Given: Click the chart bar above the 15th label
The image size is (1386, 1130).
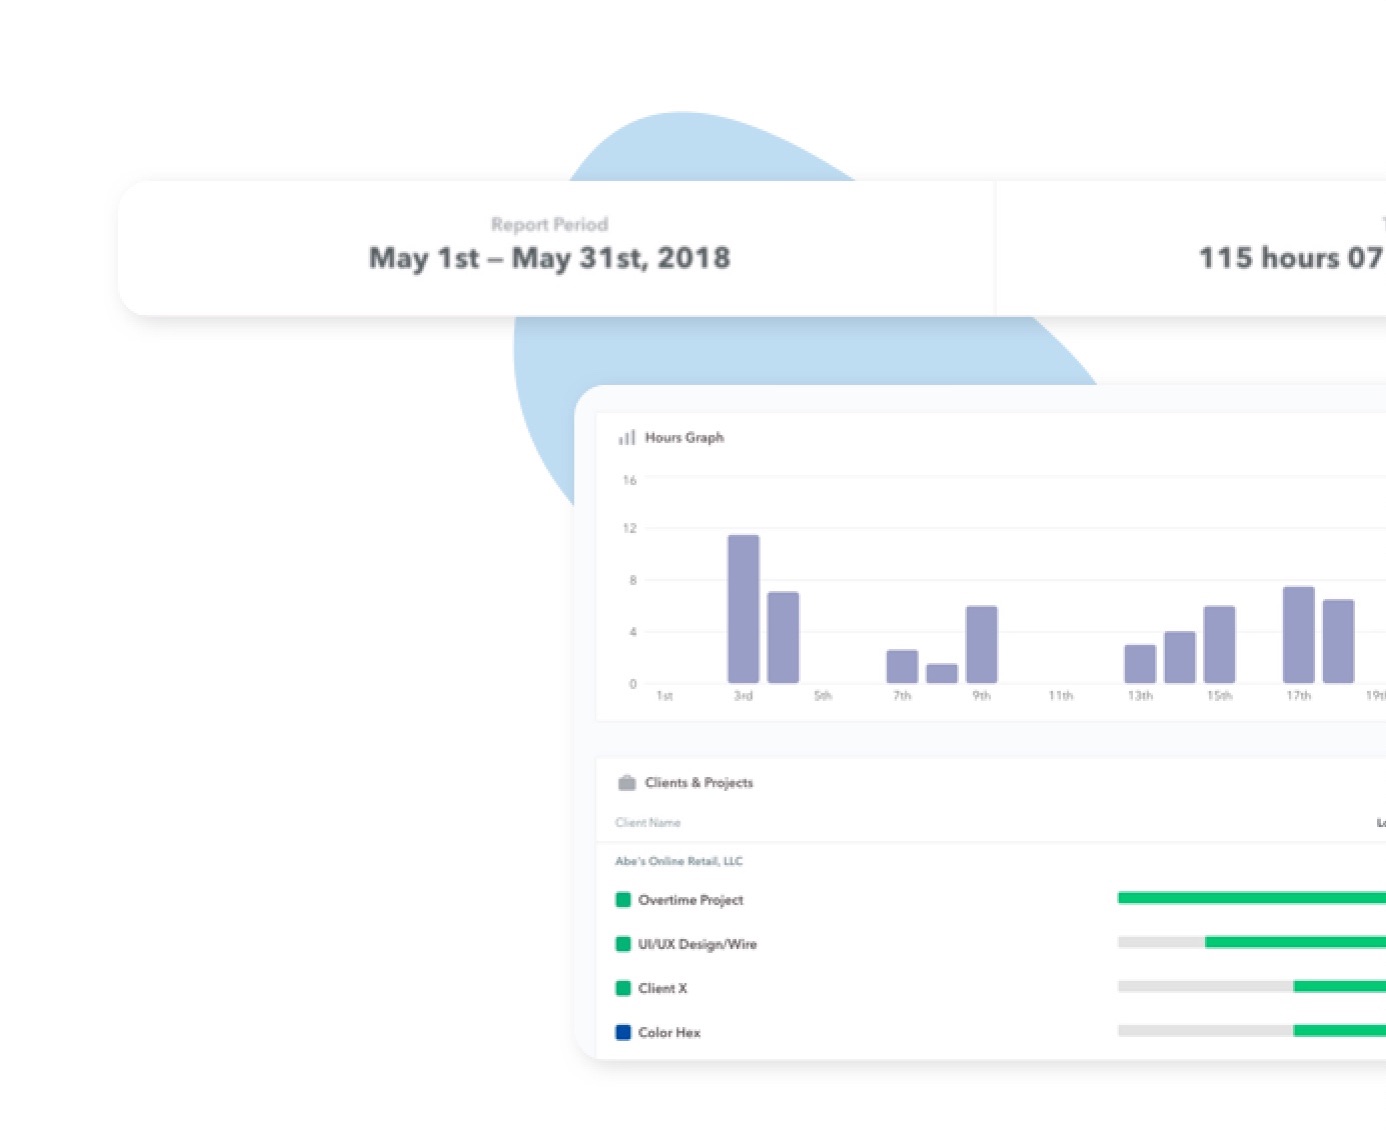Looking at the screenshot, I should [x=1220, y=645].
